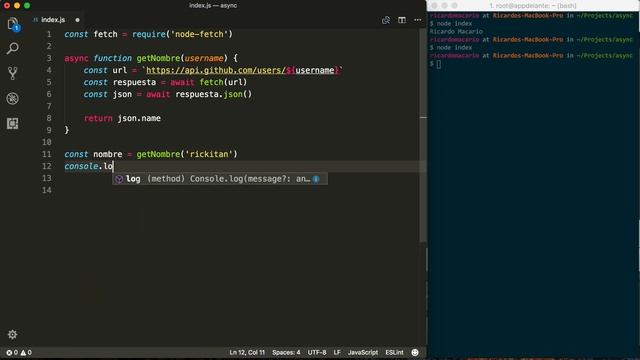Click first 'node index' command in terminal
The height and width of the screenshot is (360, 640).
[x=454, y=24]
